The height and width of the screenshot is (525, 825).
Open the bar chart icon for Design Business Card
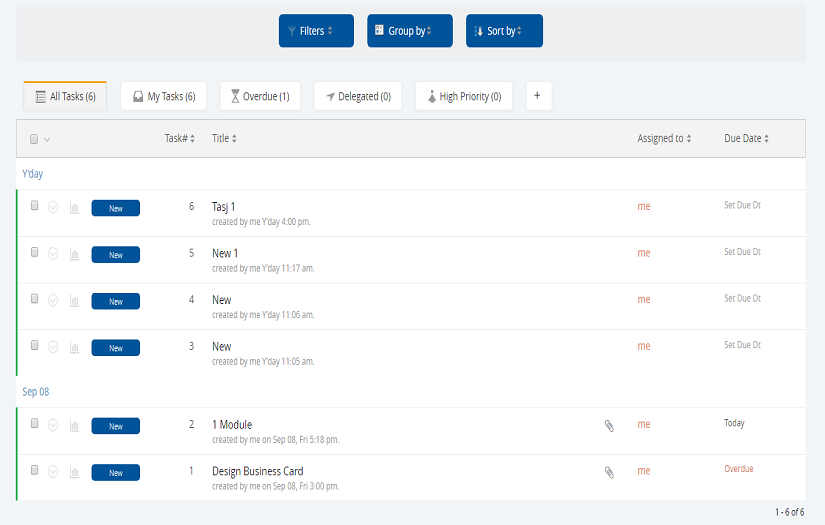tap(74, 472)
